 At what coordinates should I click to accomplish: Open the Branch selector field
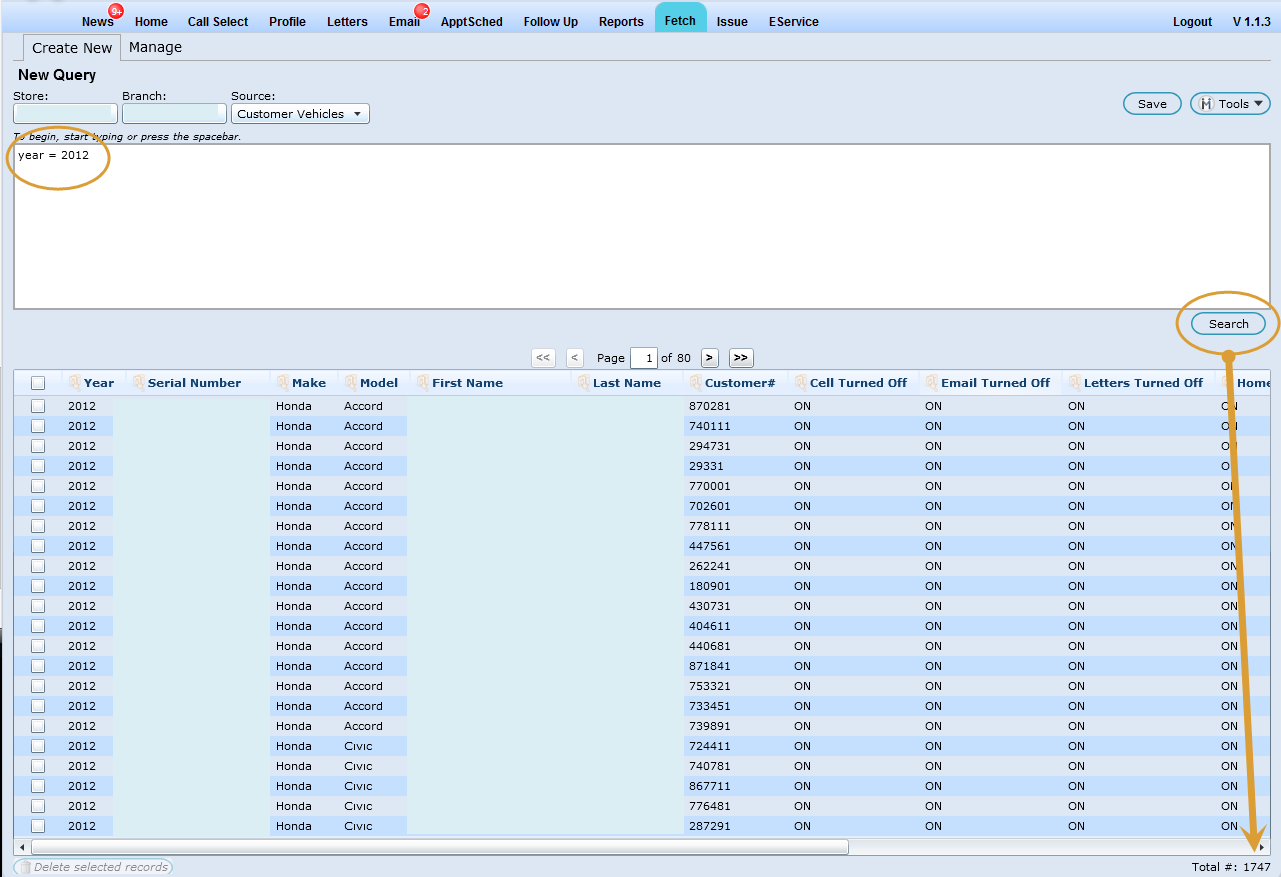pyautogui.click(x=174, y=114)
